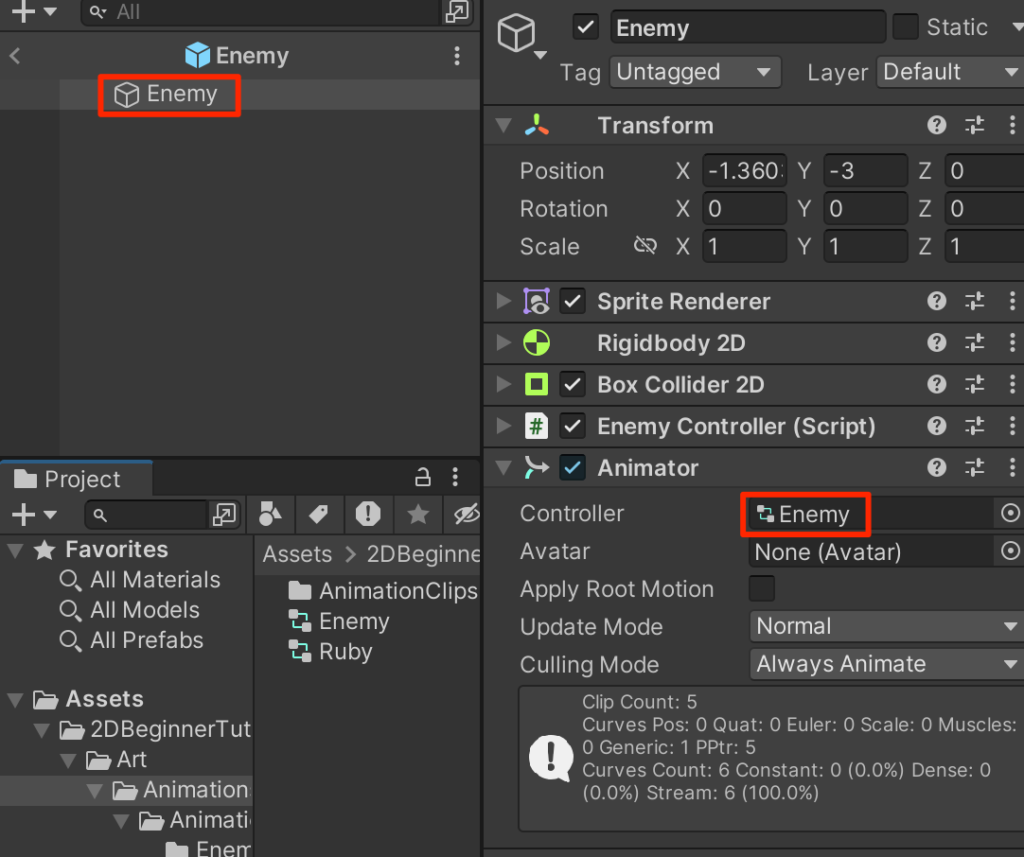Select the Enemy object in the Hierarchy

(x=167, y=94)
